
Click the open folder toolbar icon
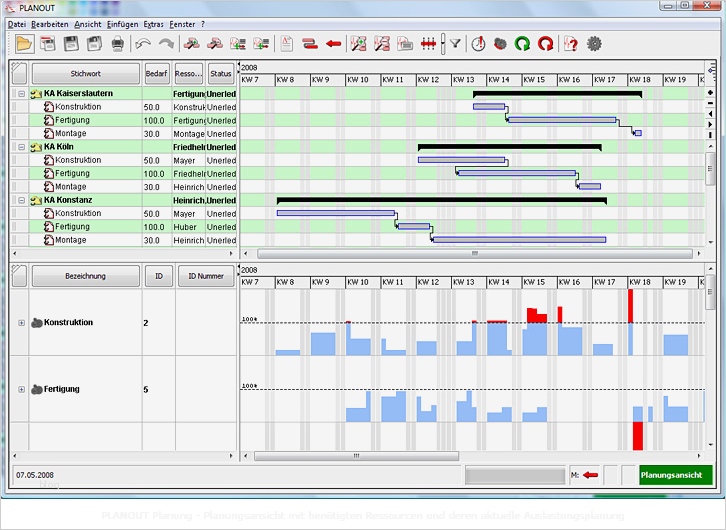coord(24,44)
